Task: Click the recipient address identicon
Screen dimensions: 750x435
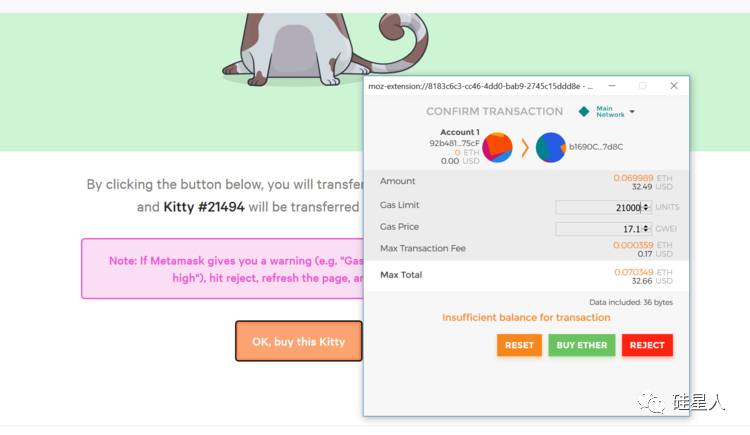Action: pyautogui.click(x=551, y=148)
